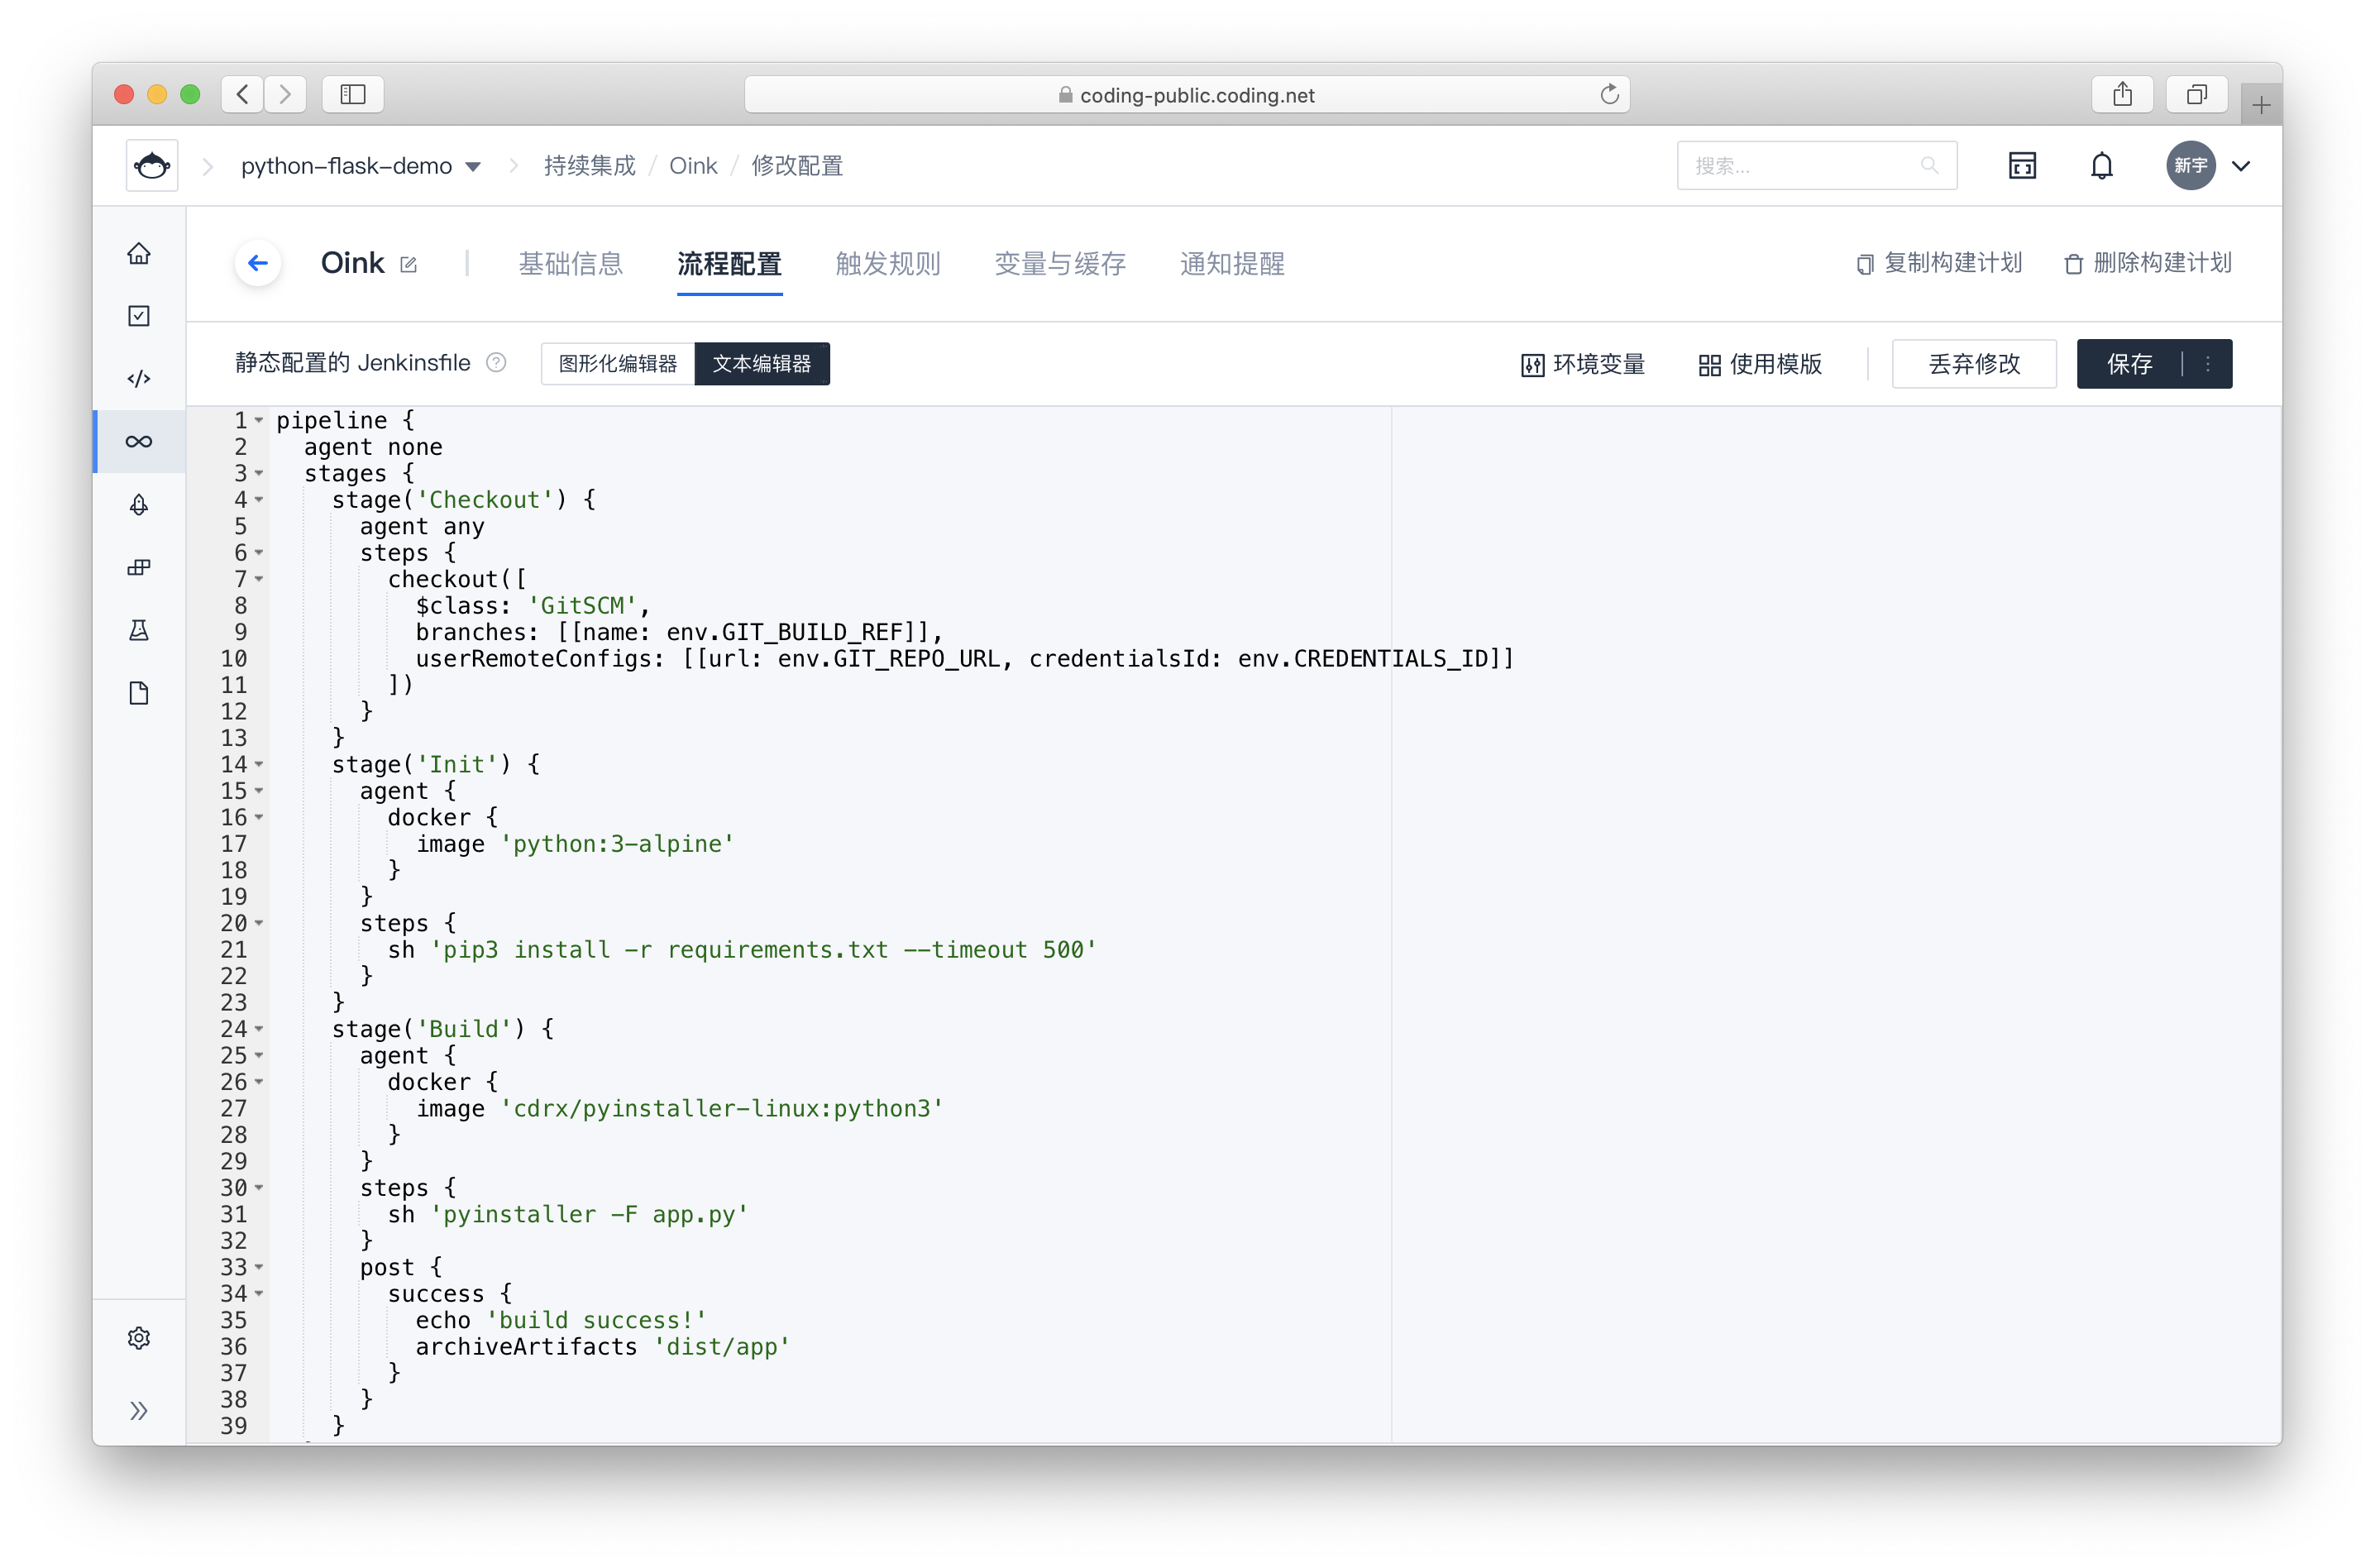Image resolution: width=2375 pixels, height=1568 pixels.
Task: Switch to 图形化编辑器 graphical editor
Action: [x=618, y=364]
